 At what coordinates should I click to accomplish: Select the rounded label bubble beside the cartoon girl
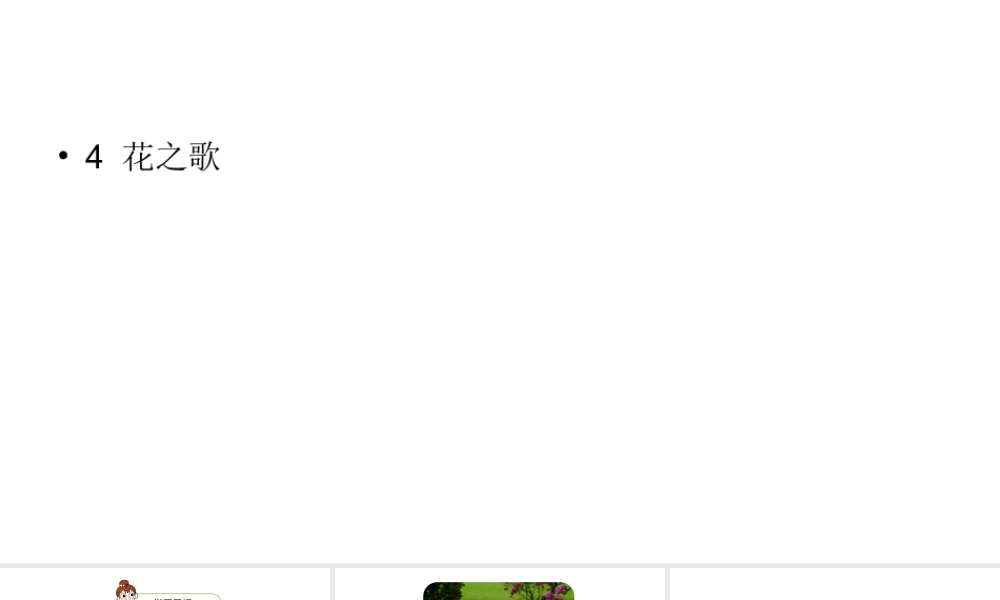[179, 597]
